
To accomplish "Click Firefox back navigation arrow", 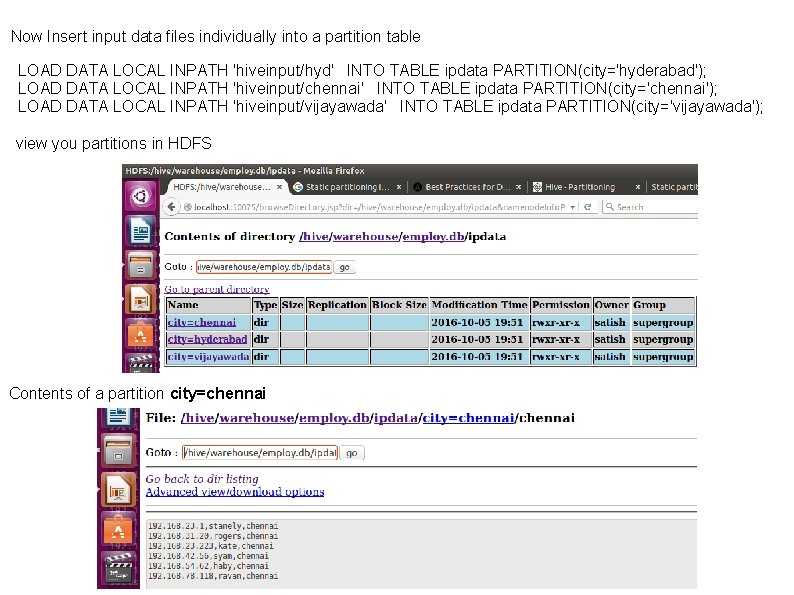I will pyautogui.click(x=171, y=207).
